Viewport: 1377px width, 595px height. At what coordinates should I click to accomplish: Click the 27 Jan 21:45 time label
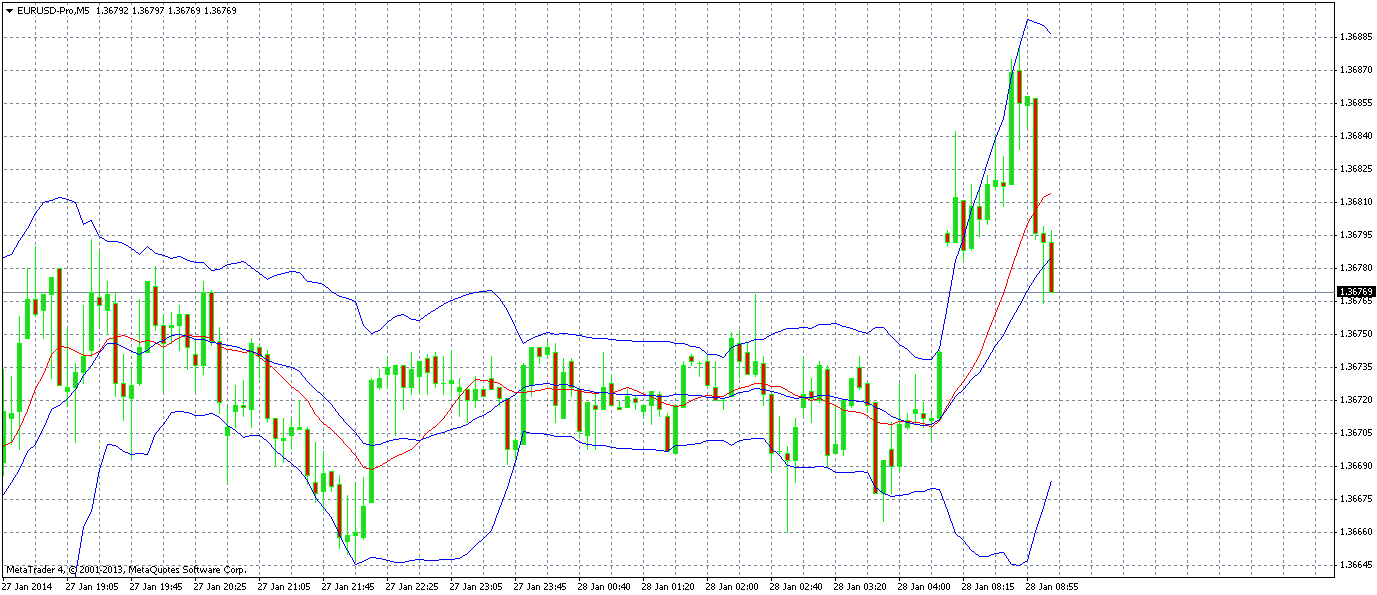348,587
